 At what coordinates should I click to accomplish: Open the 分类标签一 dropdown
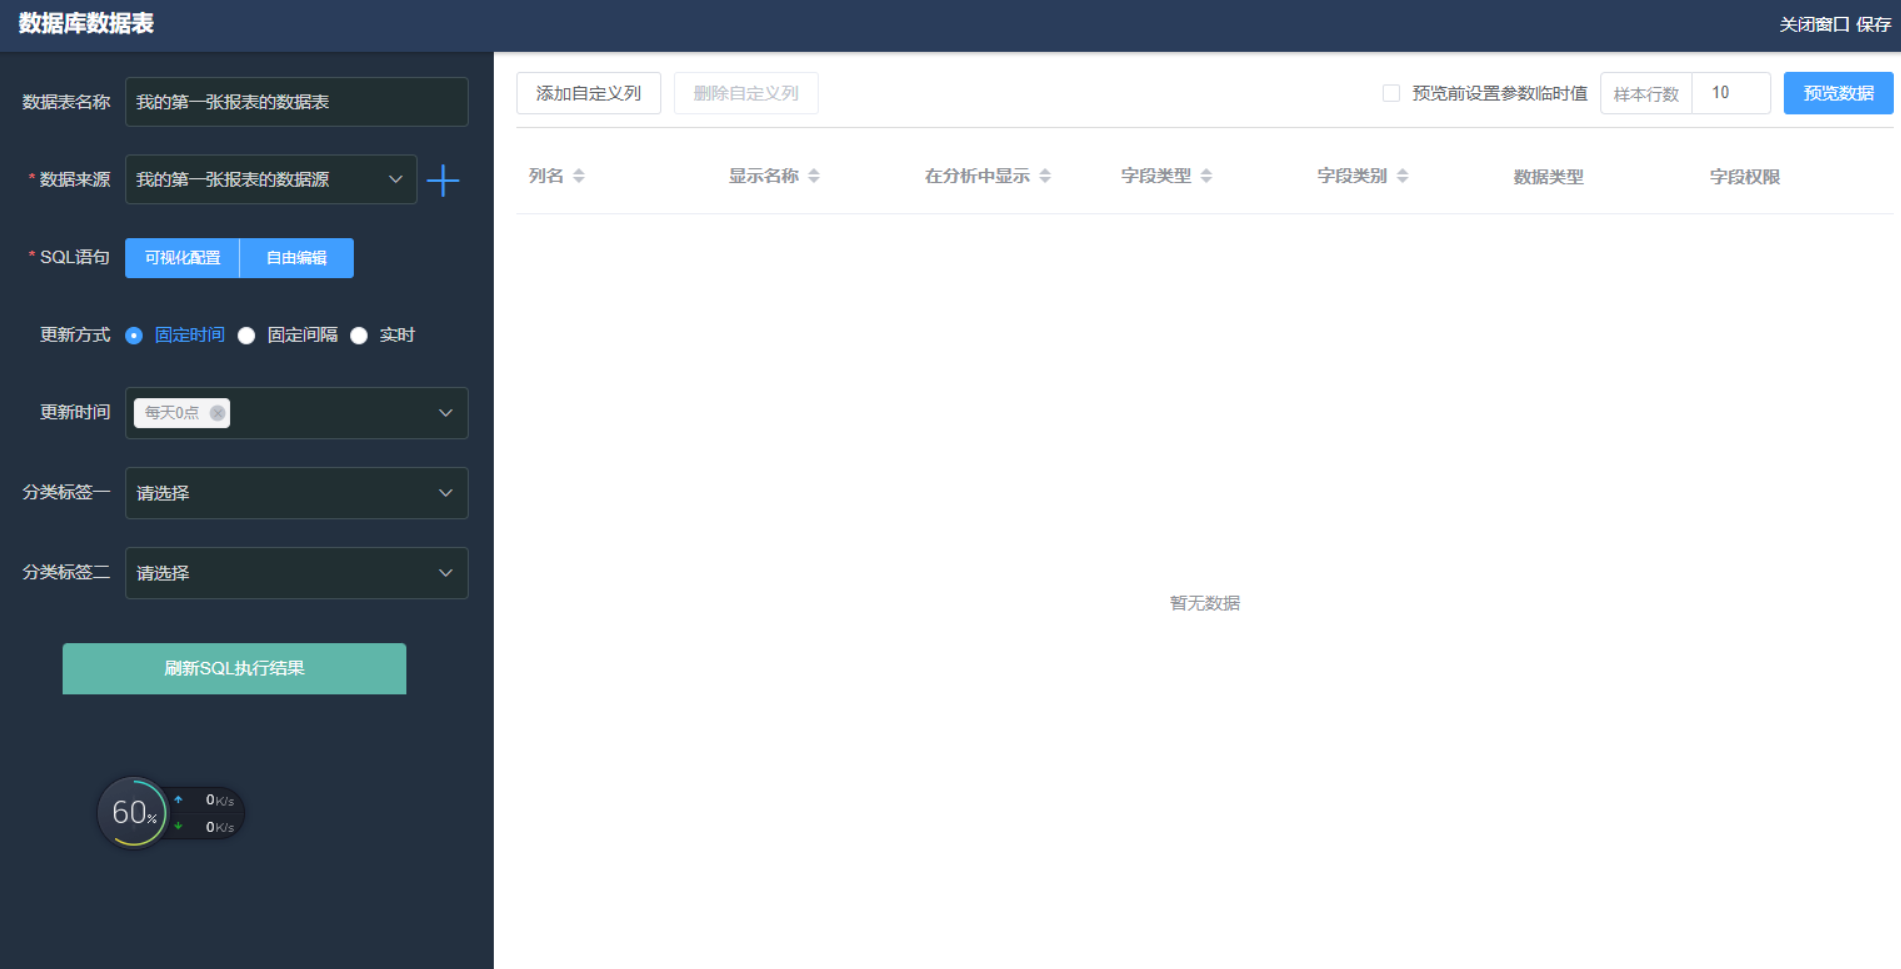[296, 493]
